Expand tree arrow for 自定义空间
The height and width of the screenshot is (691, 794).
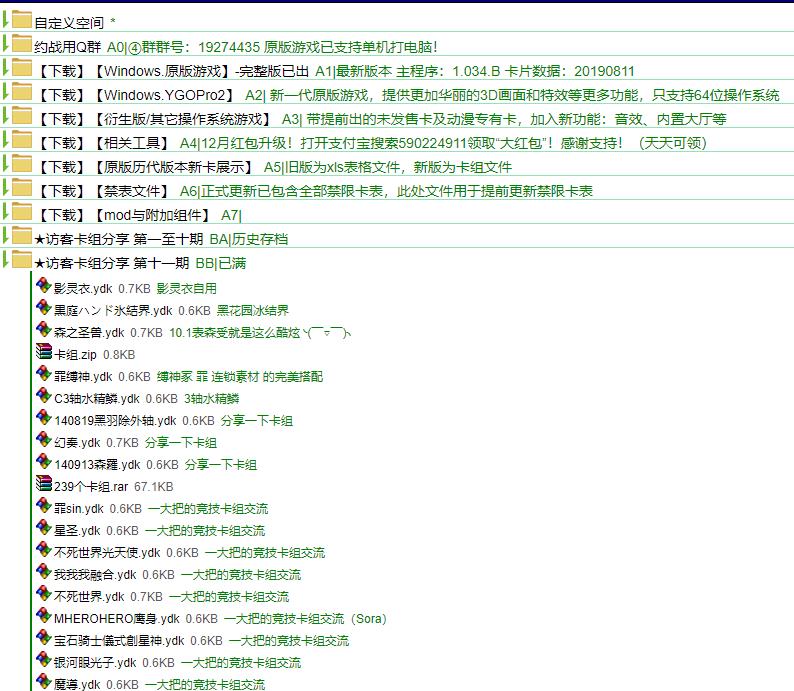6,19
